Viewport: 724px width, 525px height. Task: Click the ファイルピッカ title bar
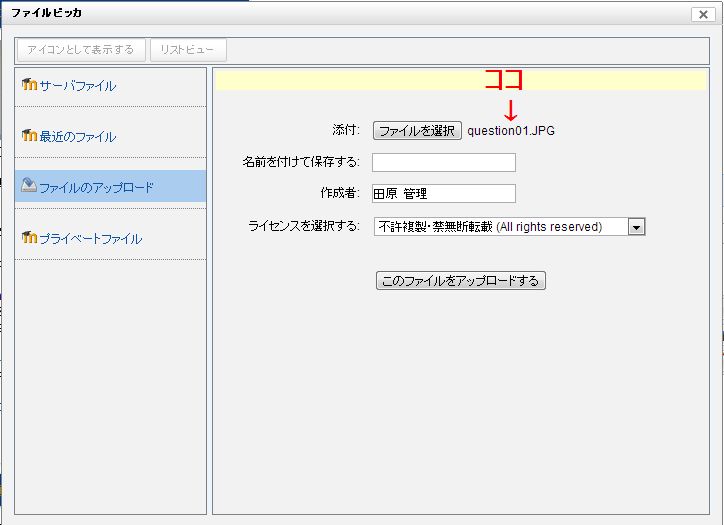300,13
